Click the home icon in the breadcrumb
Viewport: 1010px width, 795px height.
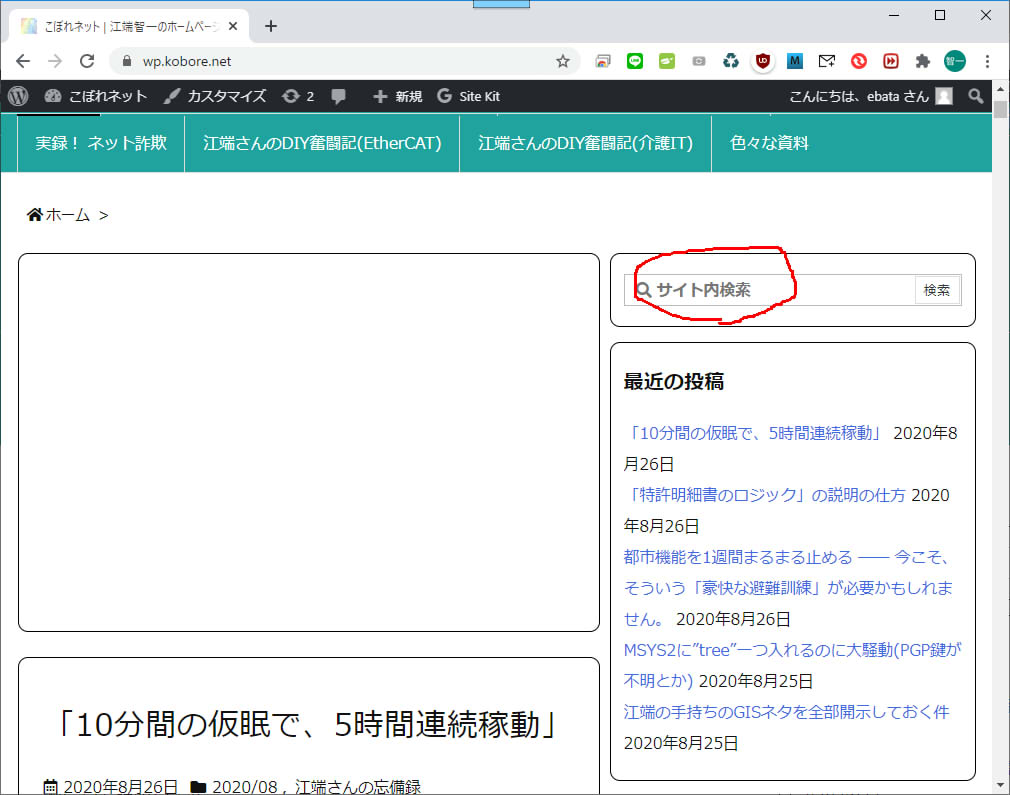coord(35,215)
